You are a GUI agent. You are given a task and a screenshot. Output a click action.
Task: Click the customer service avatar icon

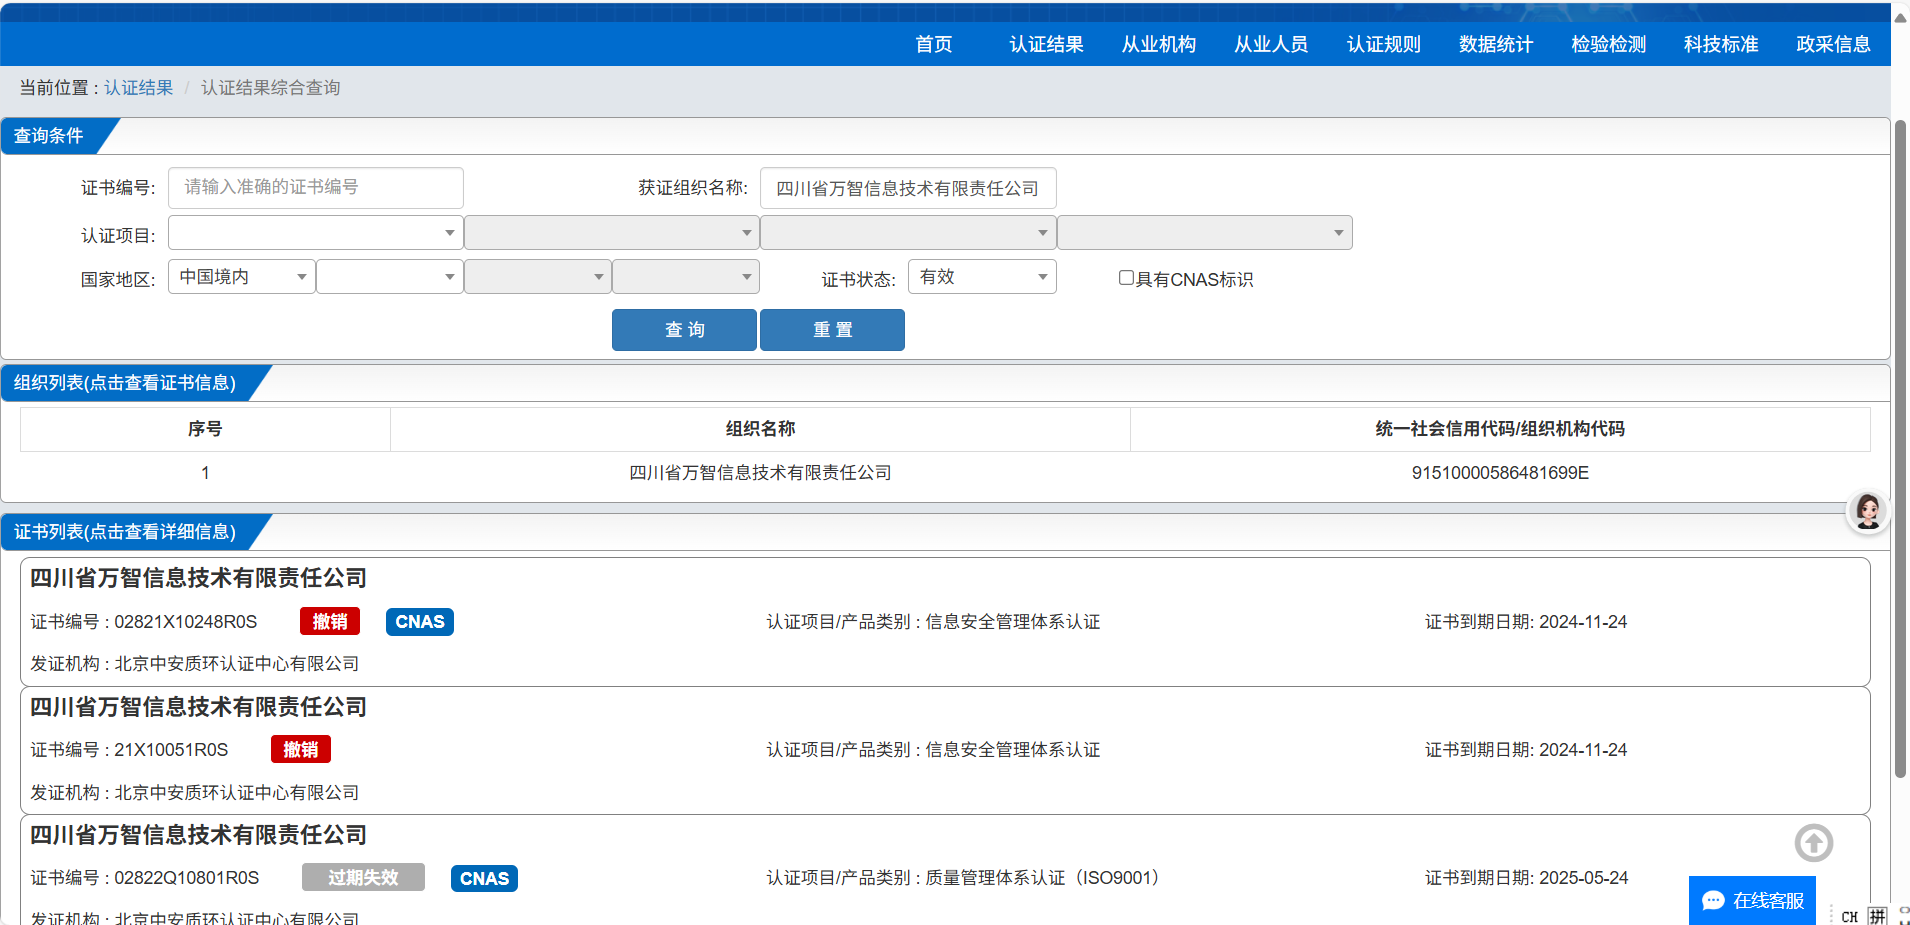1867,511
